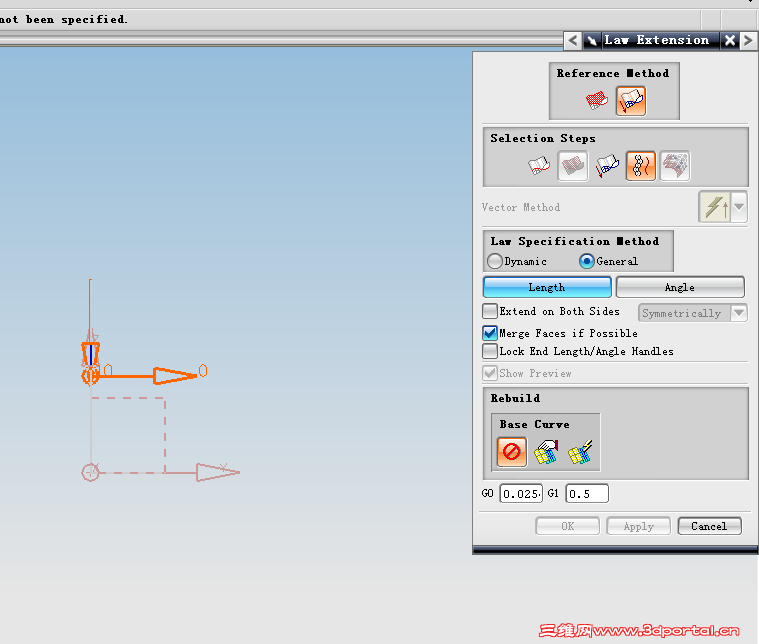Choose the Reference Vector selection step icon
759x644 pixels.
(x=607, y=166)
